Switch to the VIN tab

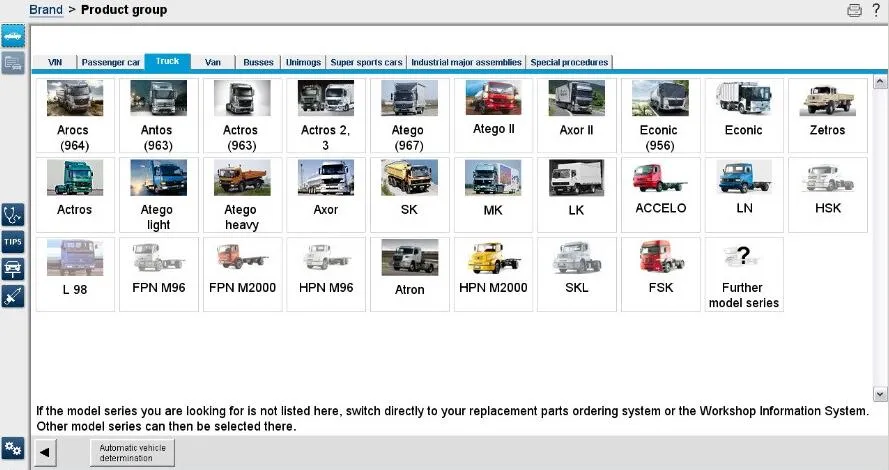pos(55,62)
